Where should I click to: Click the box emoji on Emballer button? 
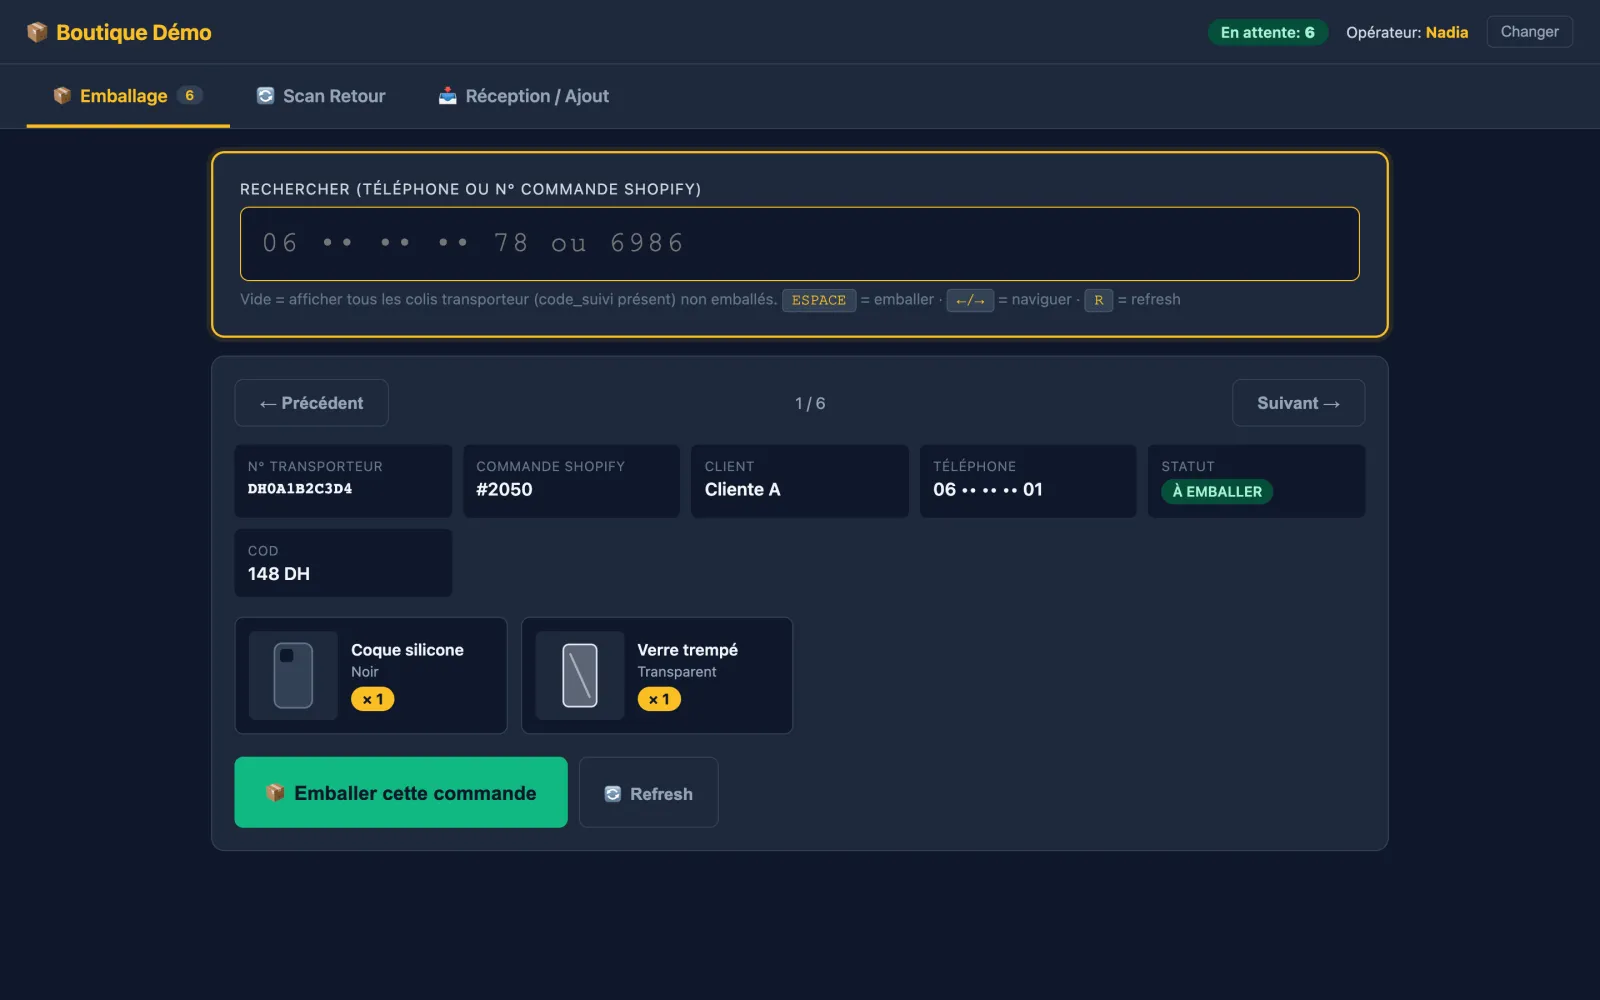[x=275, y=792]
